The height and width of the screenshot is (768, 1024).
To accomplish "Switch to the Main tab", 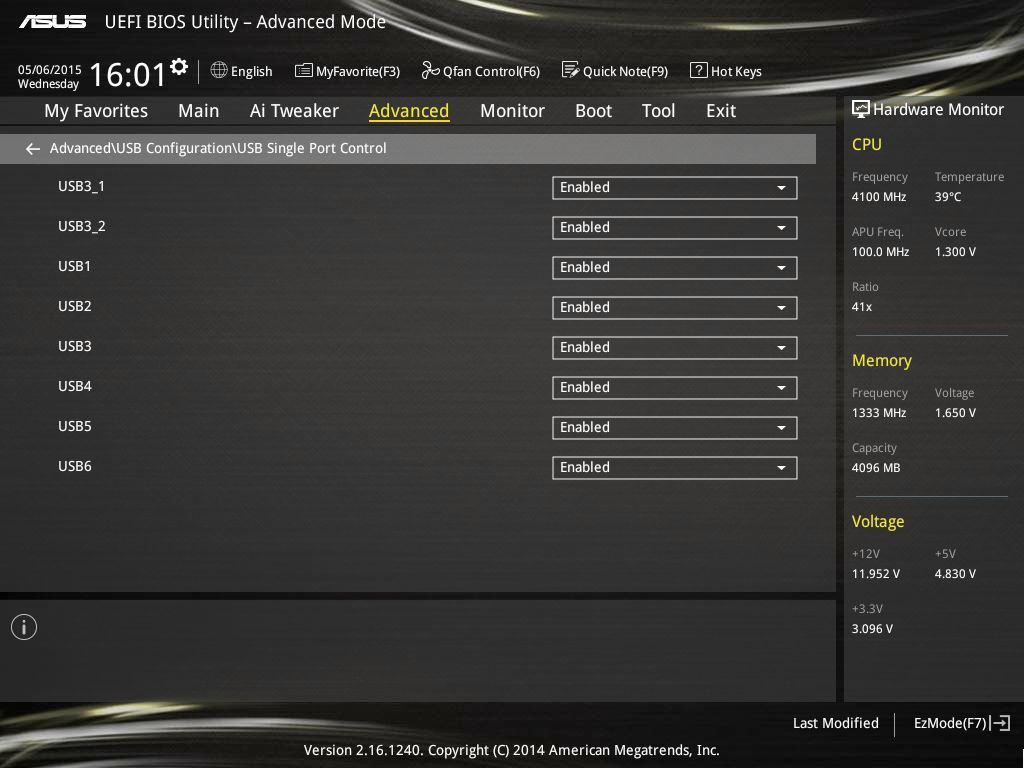I will [199, 111].
